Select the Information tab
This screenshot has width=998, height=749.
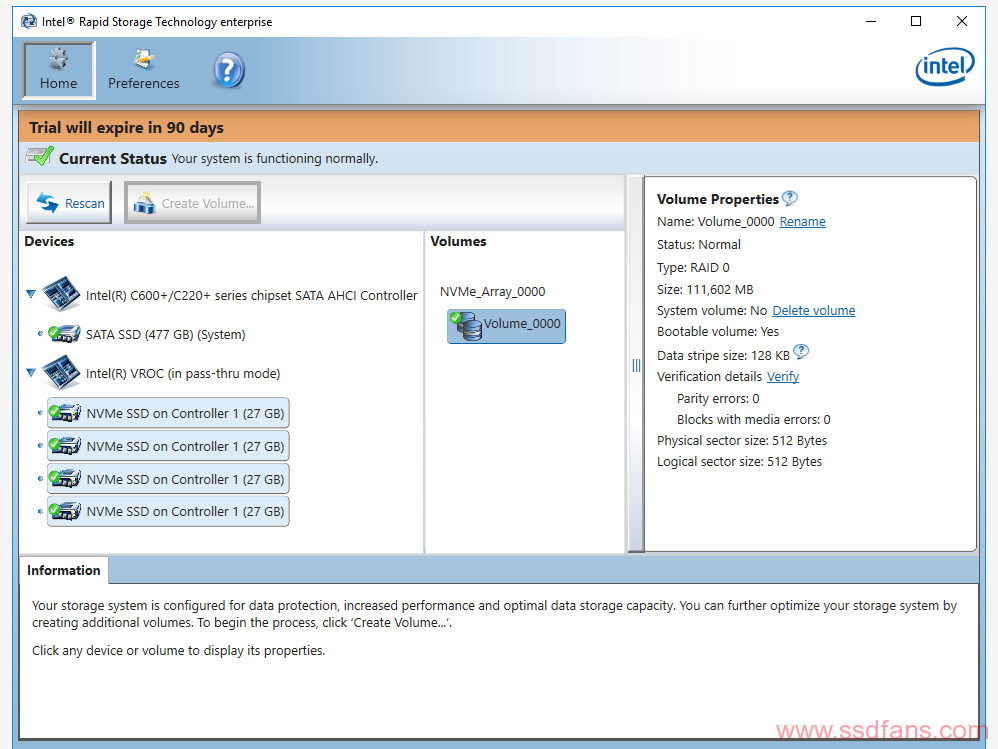(x=64, y=570)
